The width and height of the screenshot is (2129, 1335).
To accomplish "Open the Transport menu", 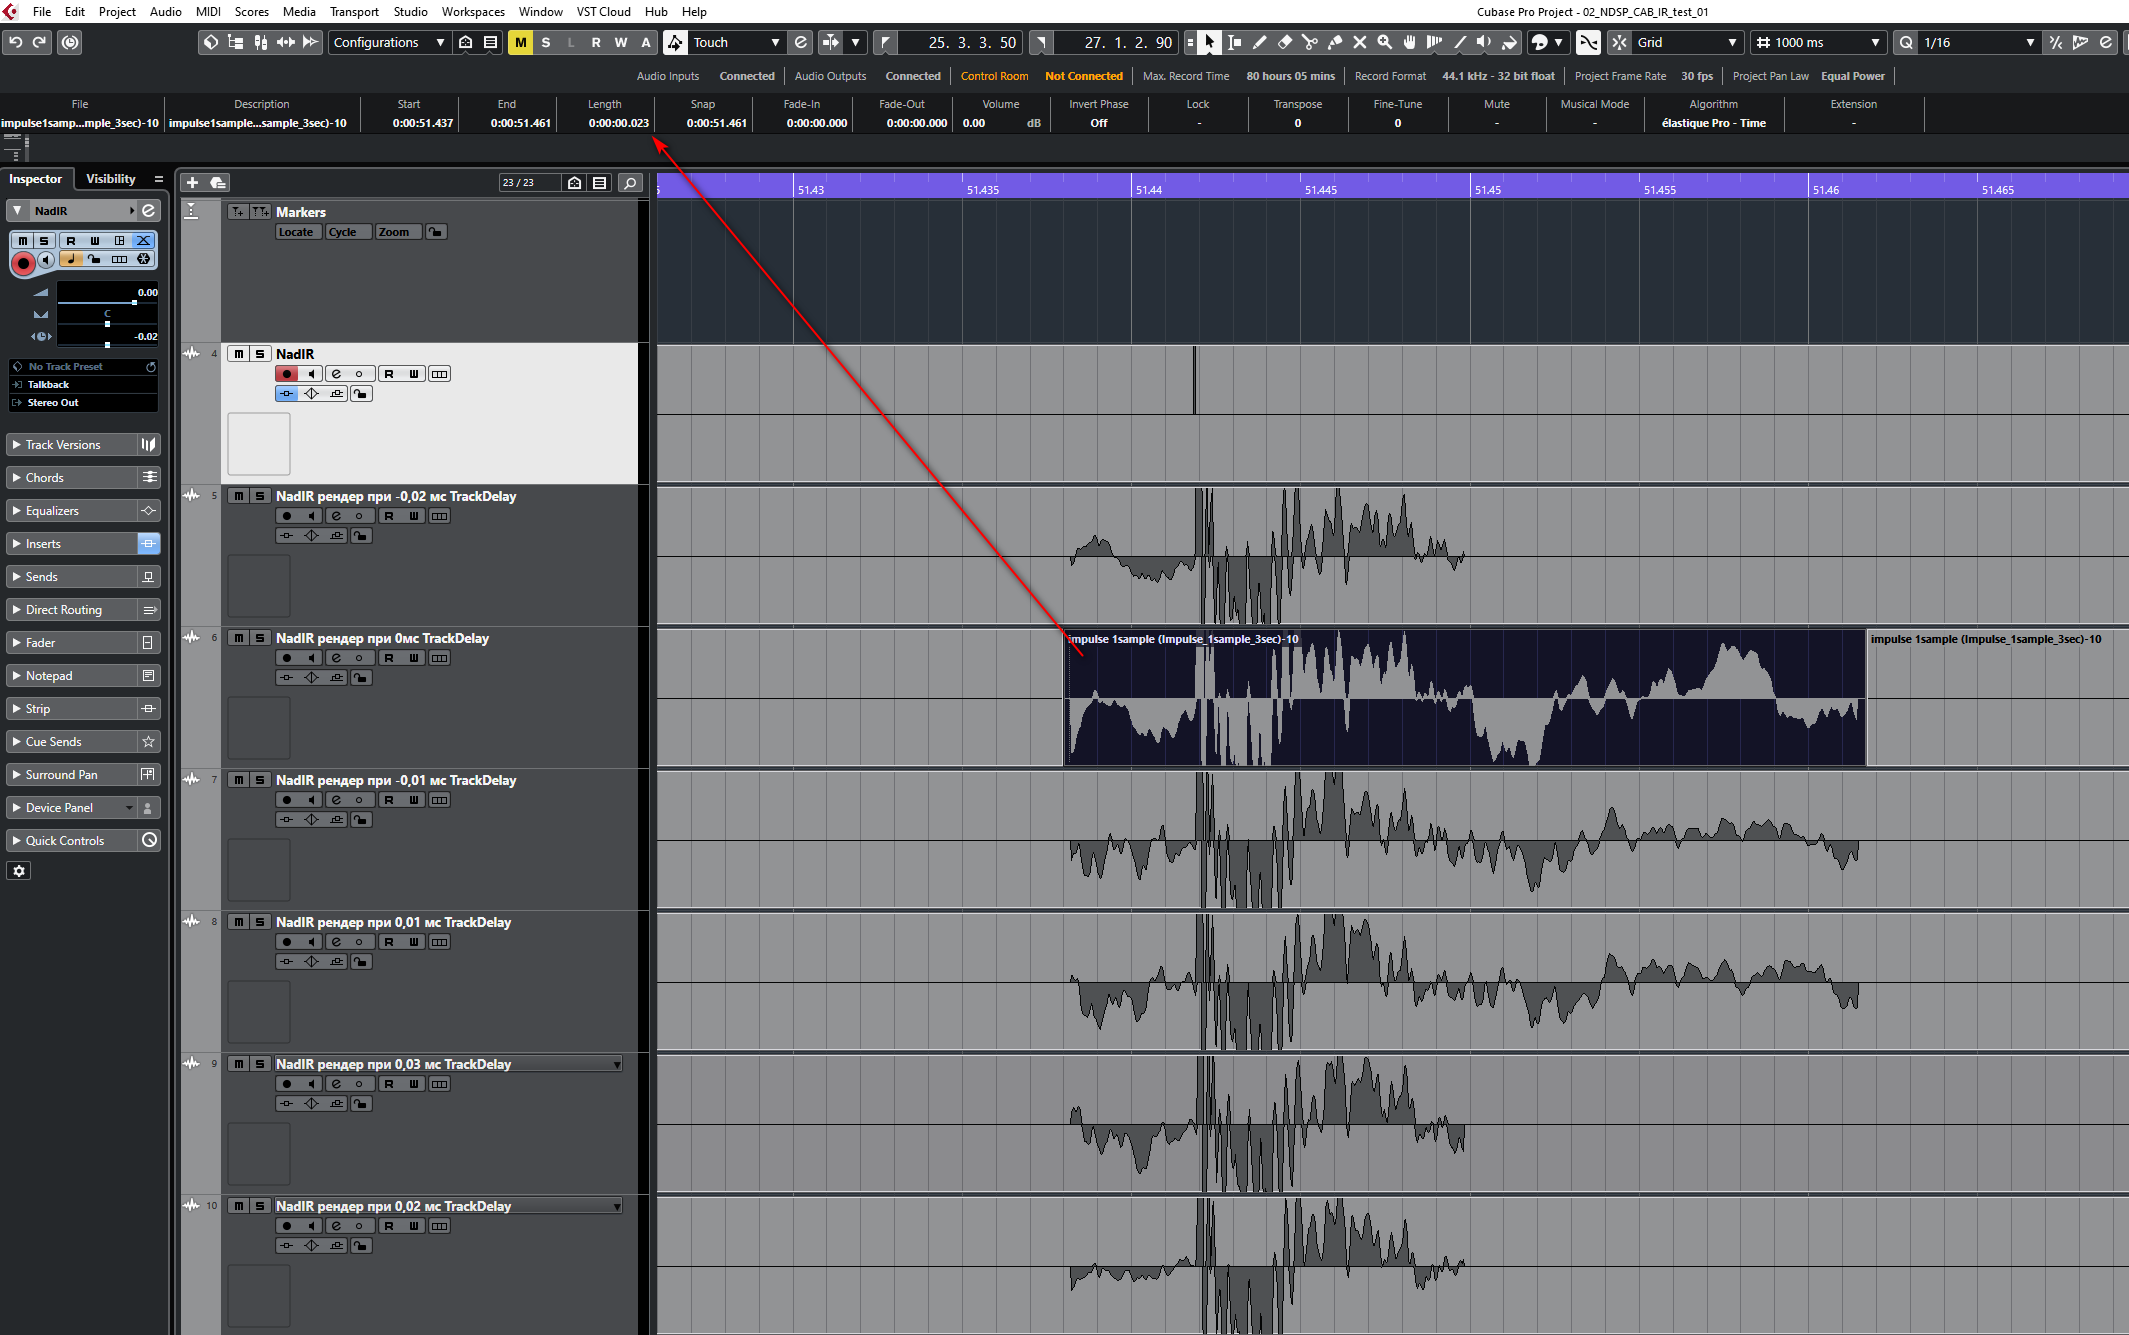I will pos(354,12).
